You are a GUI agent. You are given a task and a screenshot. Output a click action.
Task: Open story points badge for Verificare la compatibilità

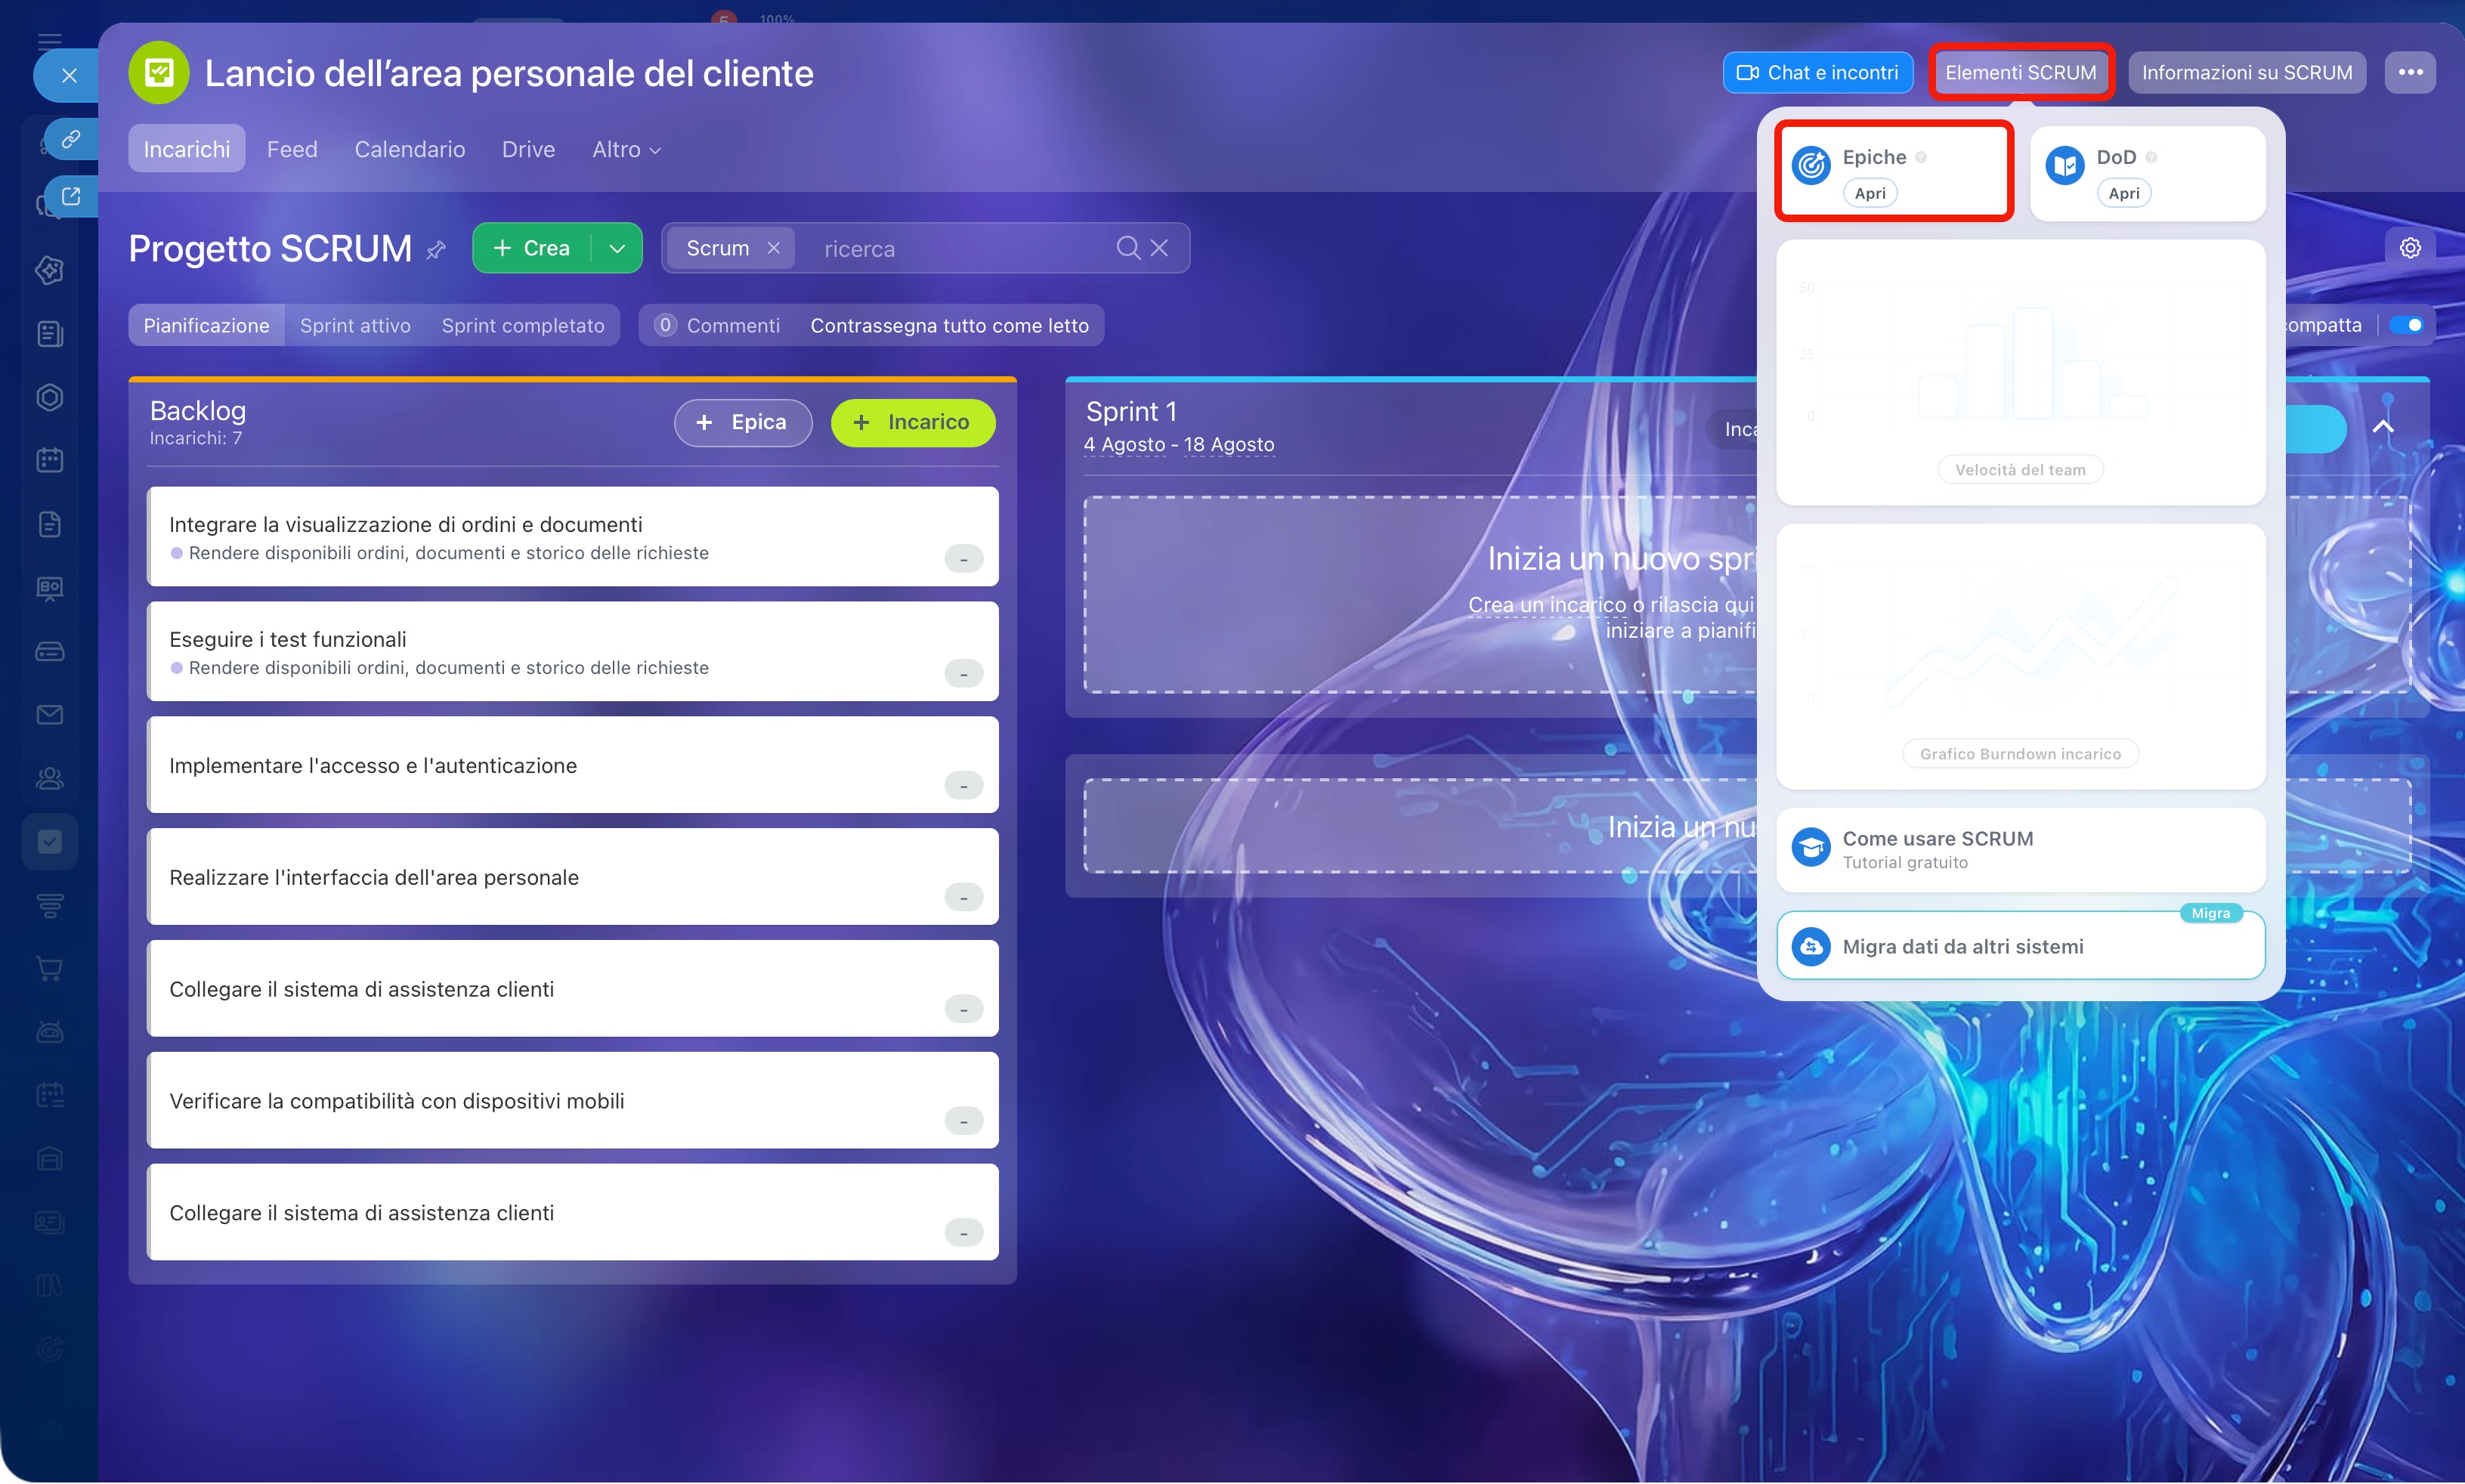964,1121
